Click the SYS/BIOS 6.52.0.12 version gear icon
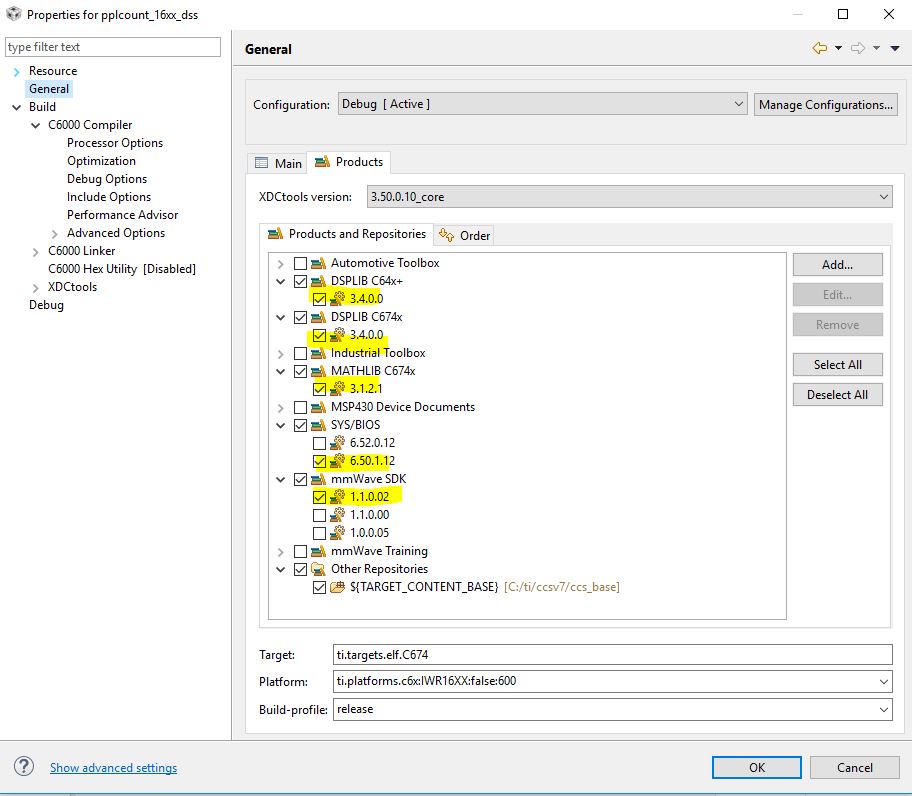 click(x=337, y=443)
